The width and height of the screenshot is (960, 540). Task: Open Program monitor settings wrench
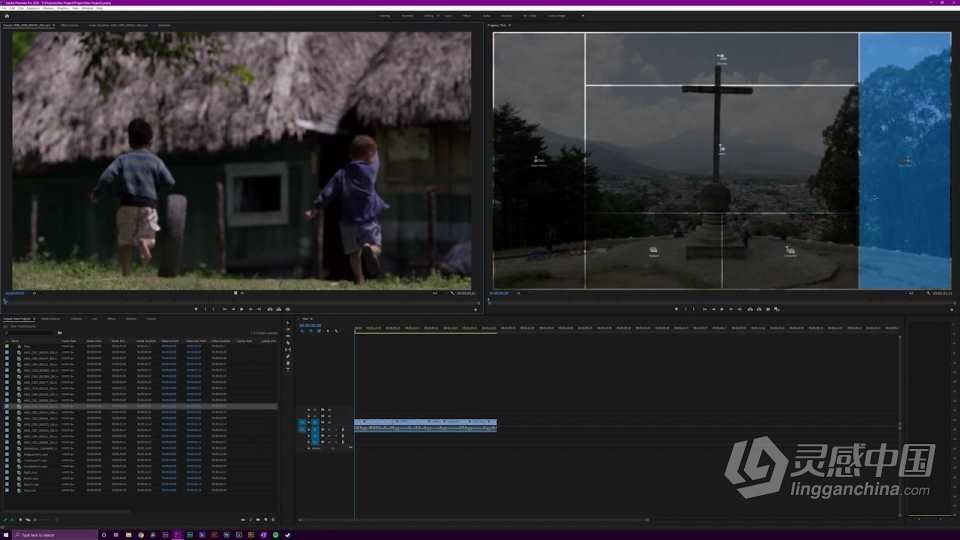tap(928, 293)
